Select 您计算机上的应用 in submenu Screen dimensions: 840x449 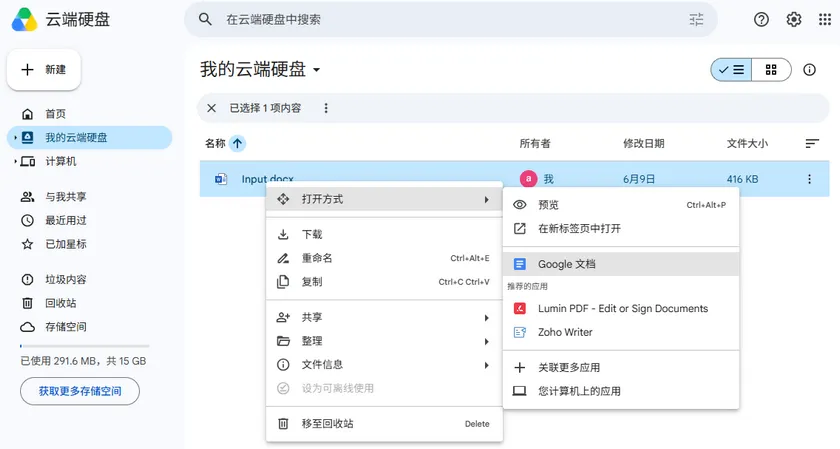tap(621, 391)
